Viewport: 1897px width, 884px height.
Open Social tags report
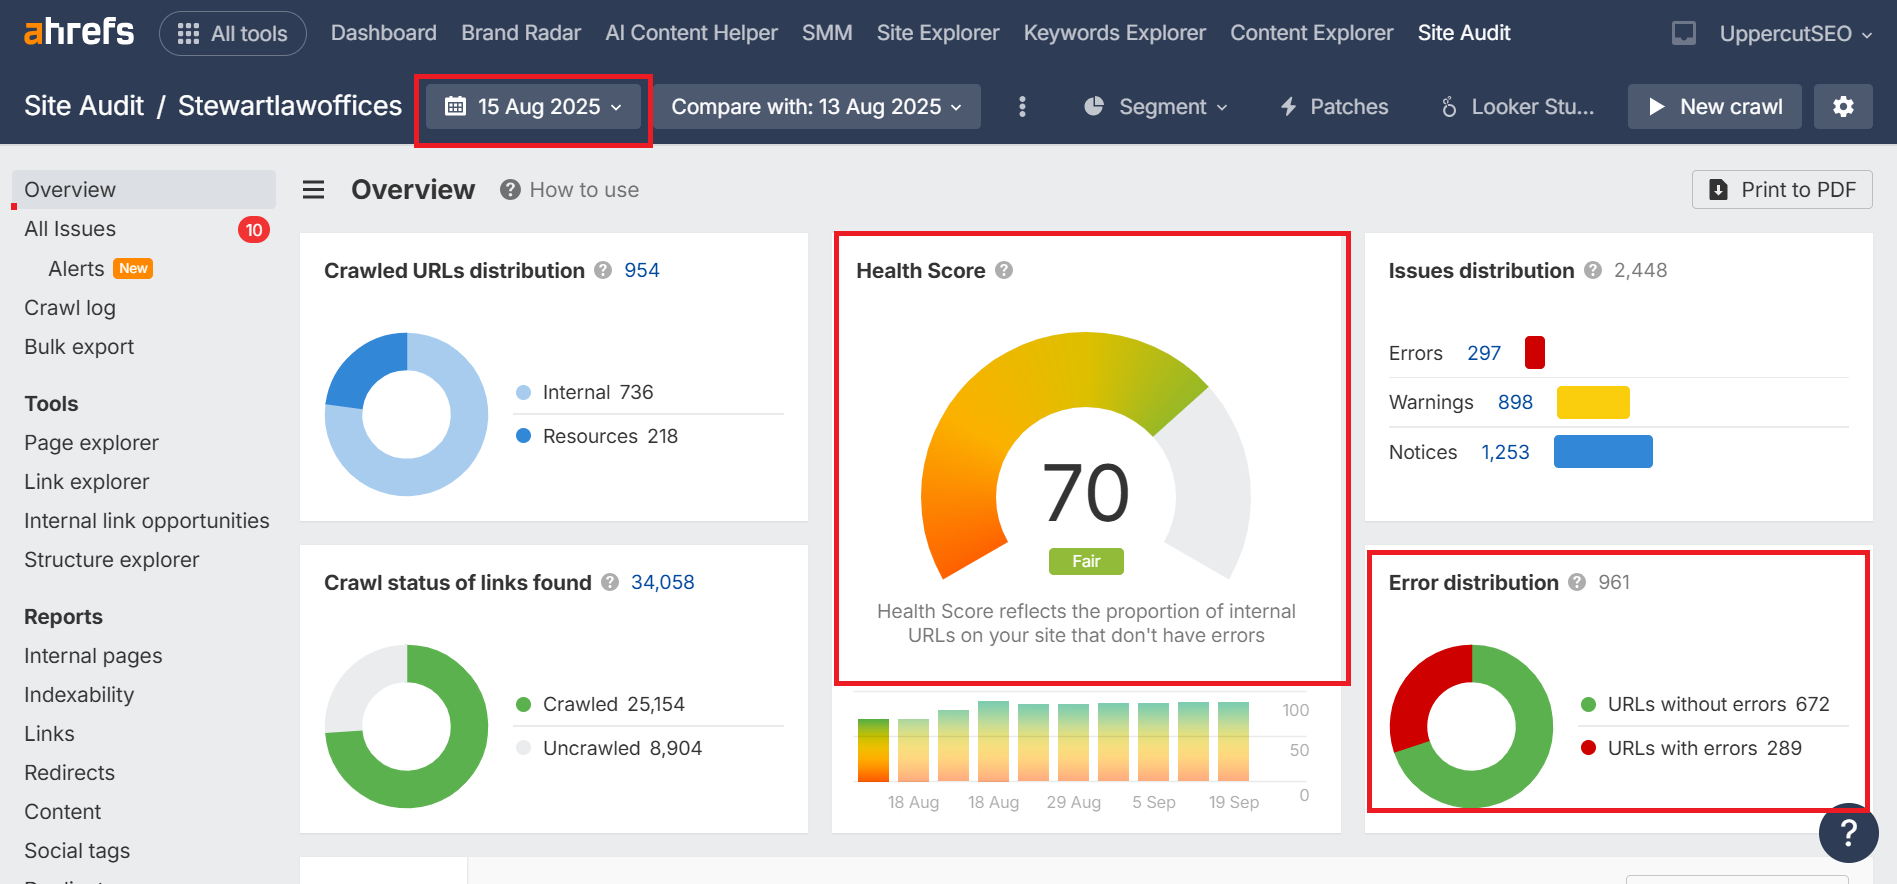[x=77, y=850]
